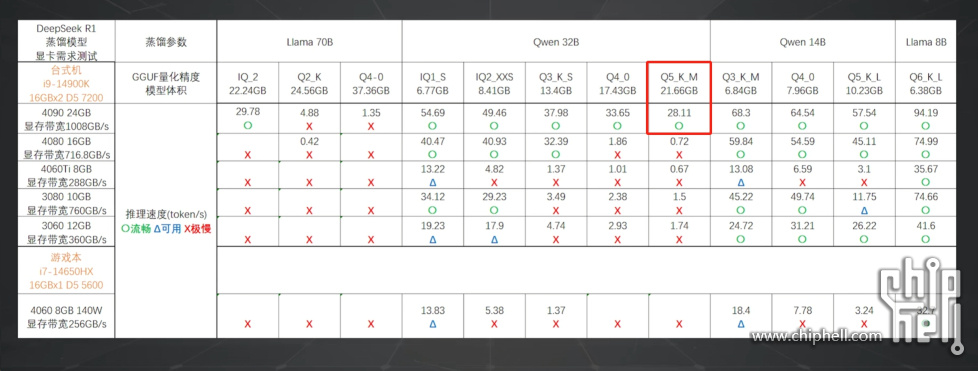Select the Qwen 32B column header
The image size is (978, 371).
pyautogui.click(x=556, y=42)
